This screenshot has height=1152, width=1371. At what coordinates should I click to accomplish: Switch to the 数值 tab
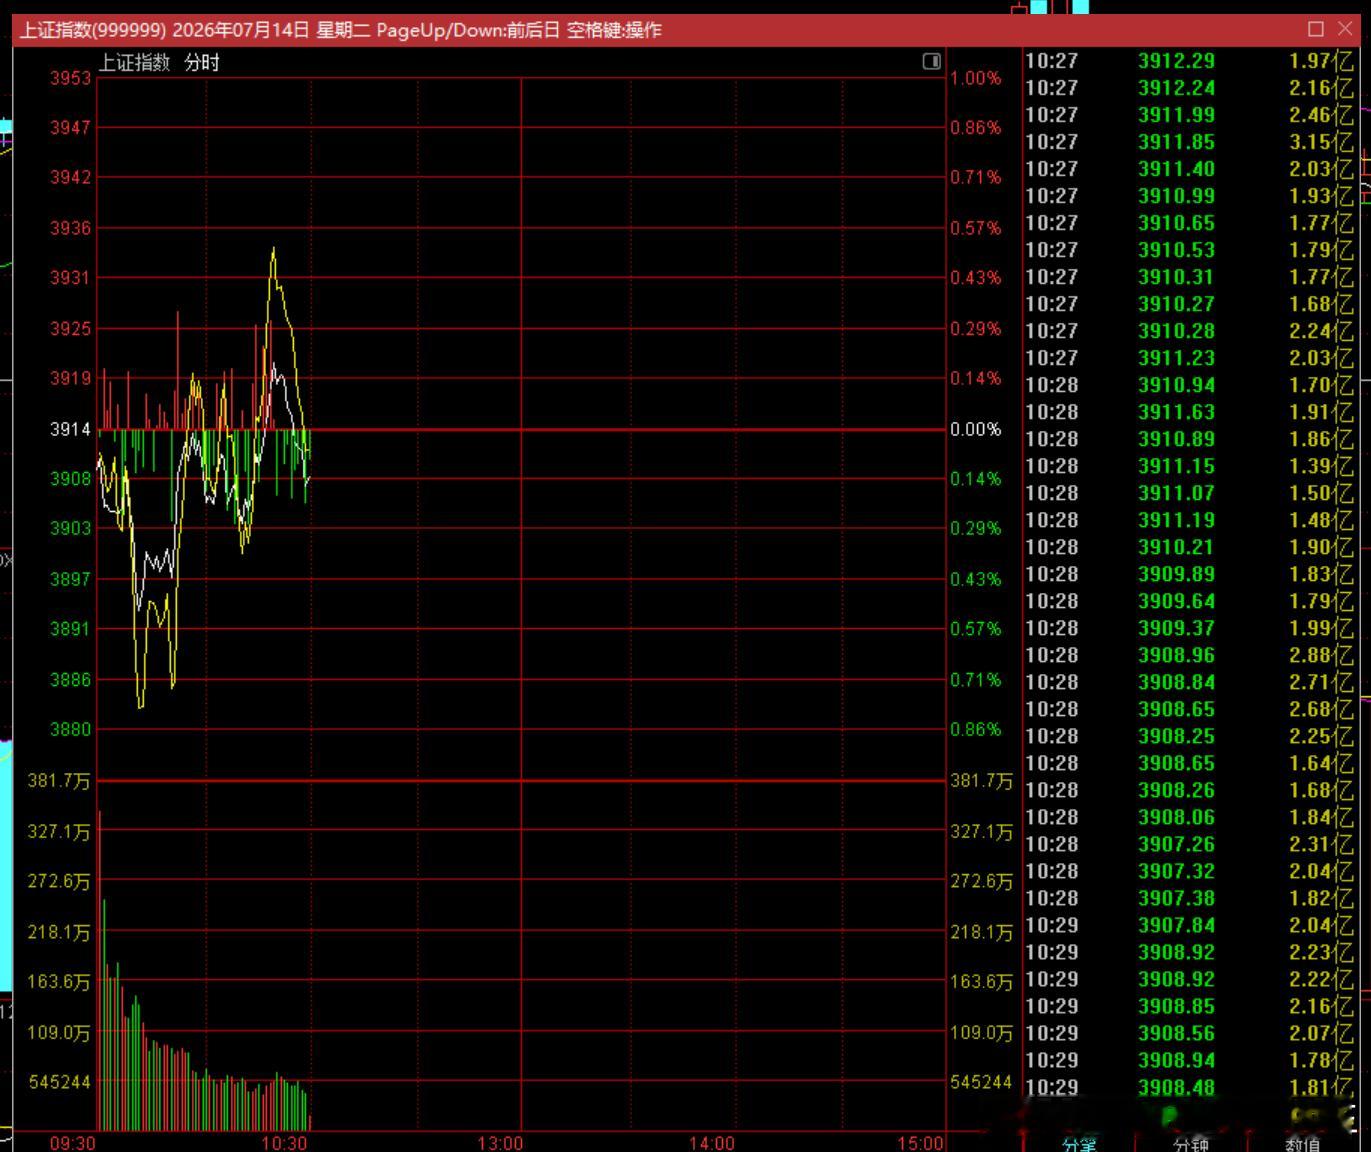coord(1302,1144)
